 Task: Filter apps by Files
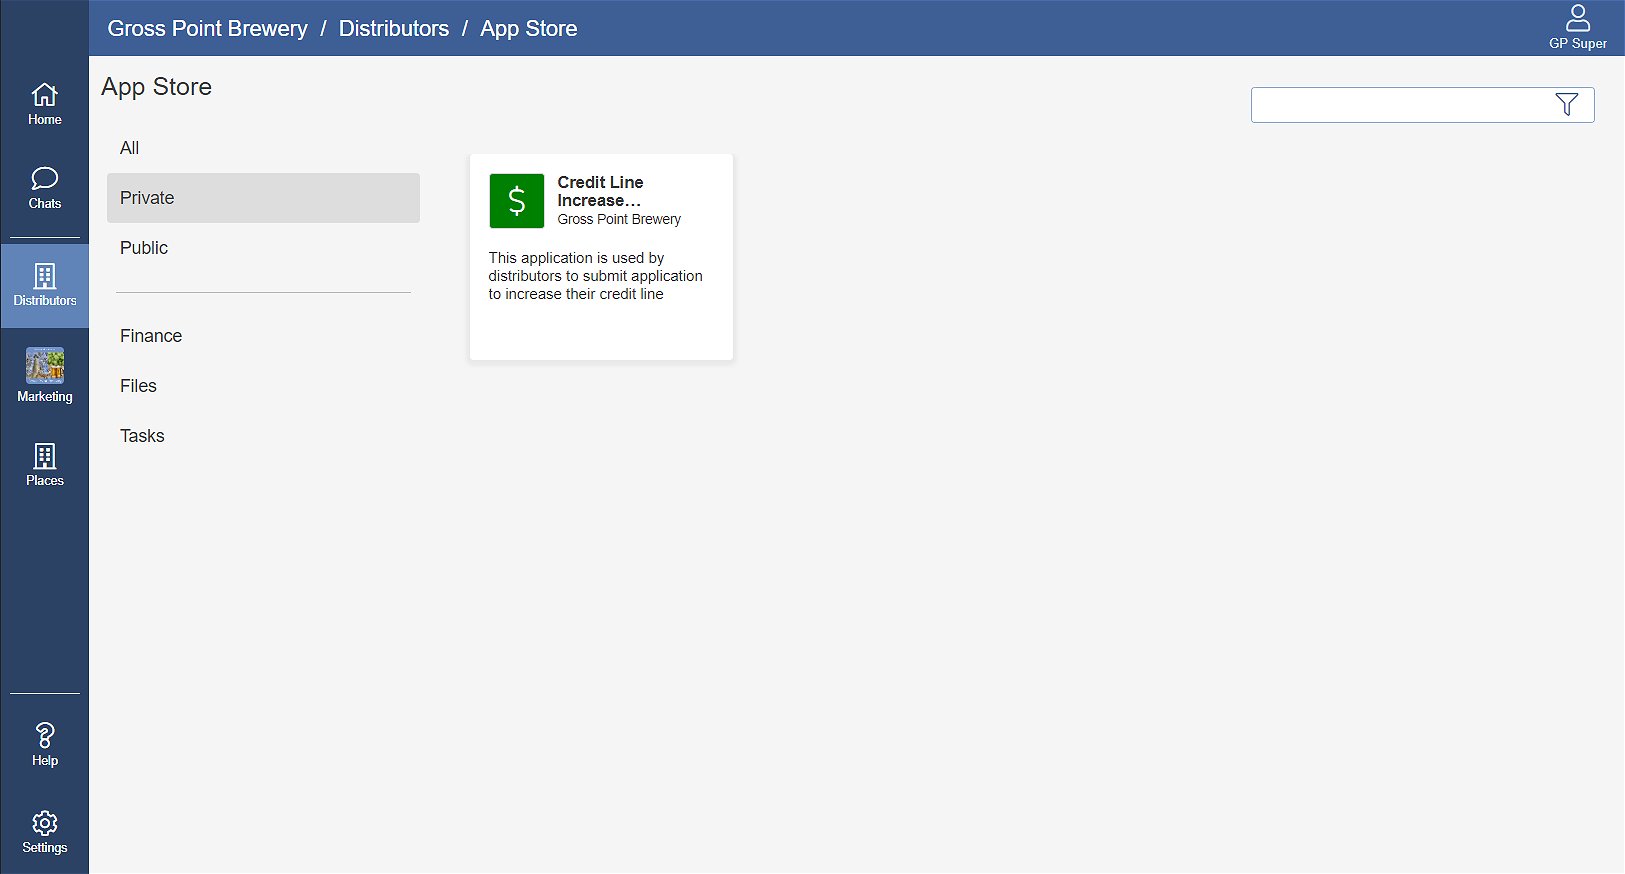point(263,386)
